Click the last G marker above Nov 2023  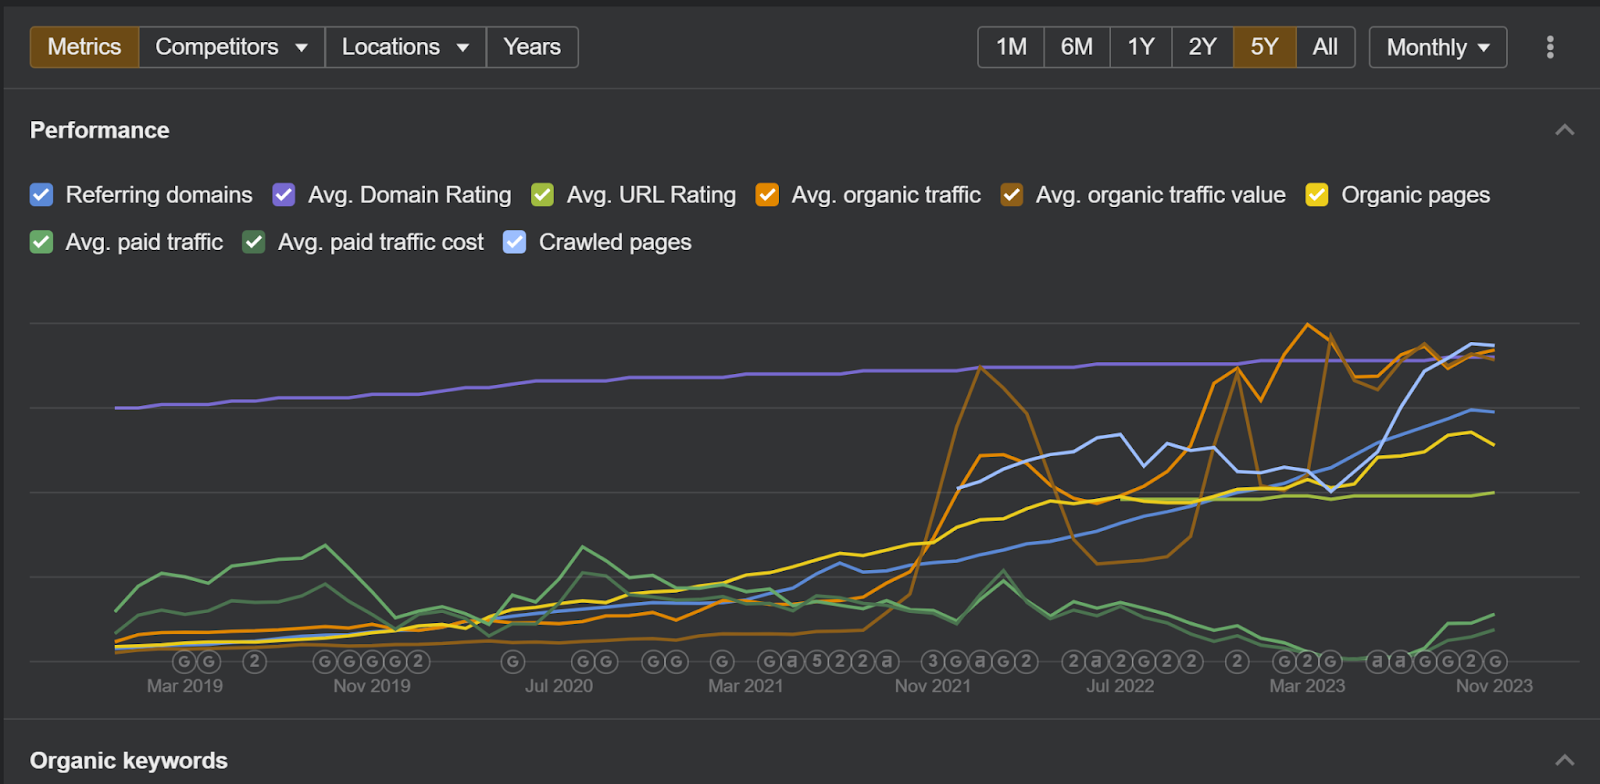click(x=1495, y=662)
